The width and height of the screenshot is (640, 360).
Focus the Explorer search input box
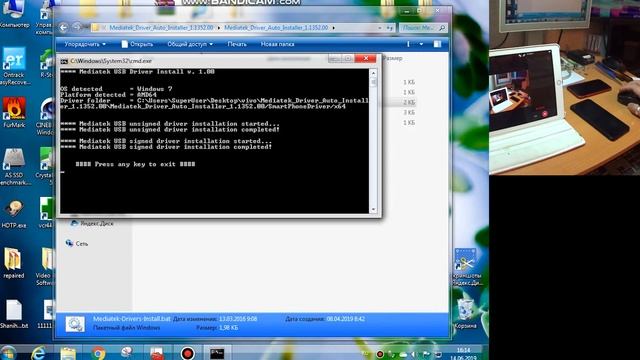tap(418, 28)
